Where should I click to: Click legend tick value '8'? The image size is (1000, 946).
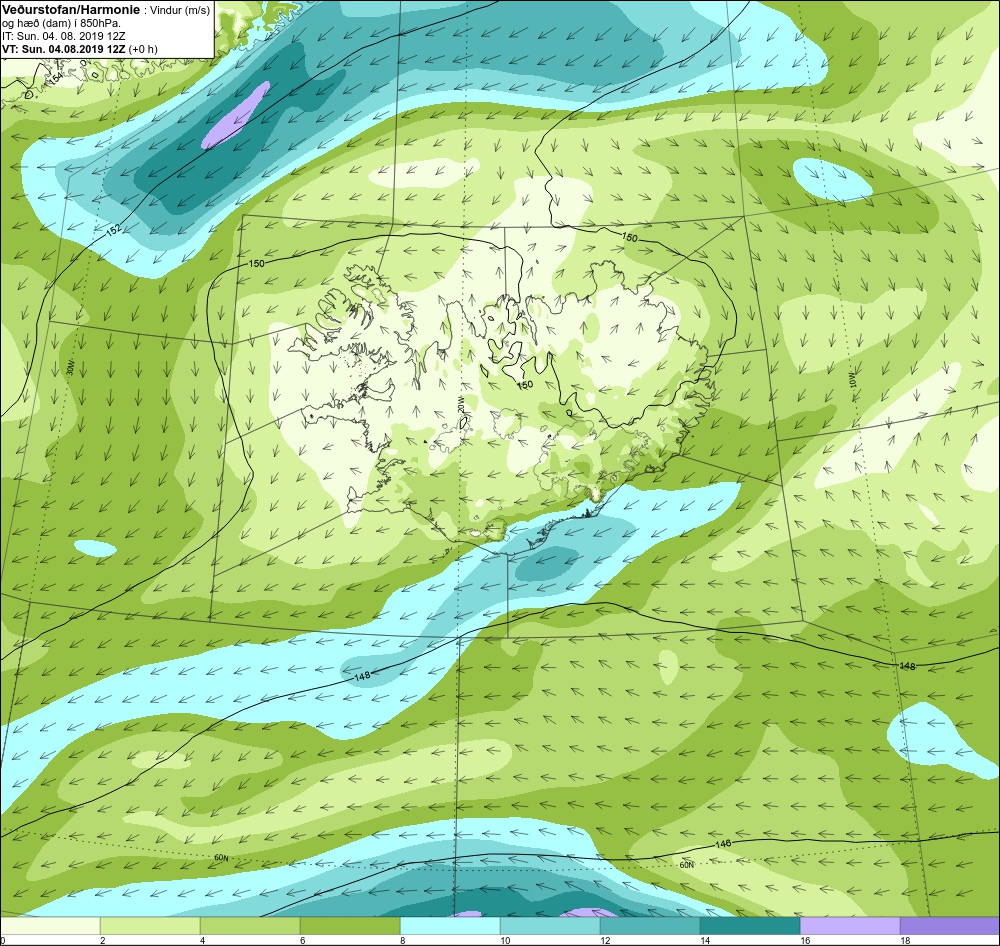point(402,940)
